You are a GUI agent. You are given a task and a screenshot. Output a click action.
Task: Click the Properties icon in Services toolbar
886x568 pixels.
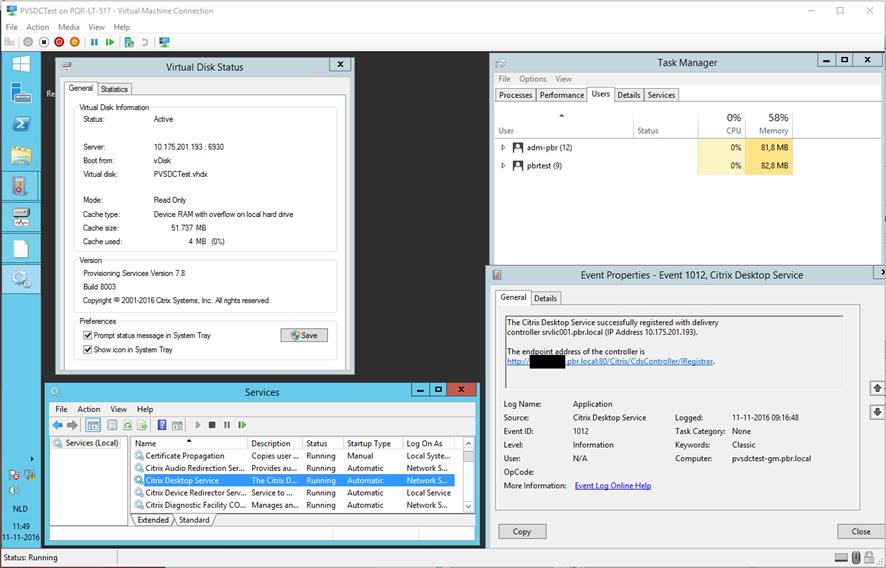pyautogui.click(x=112, y=425)
